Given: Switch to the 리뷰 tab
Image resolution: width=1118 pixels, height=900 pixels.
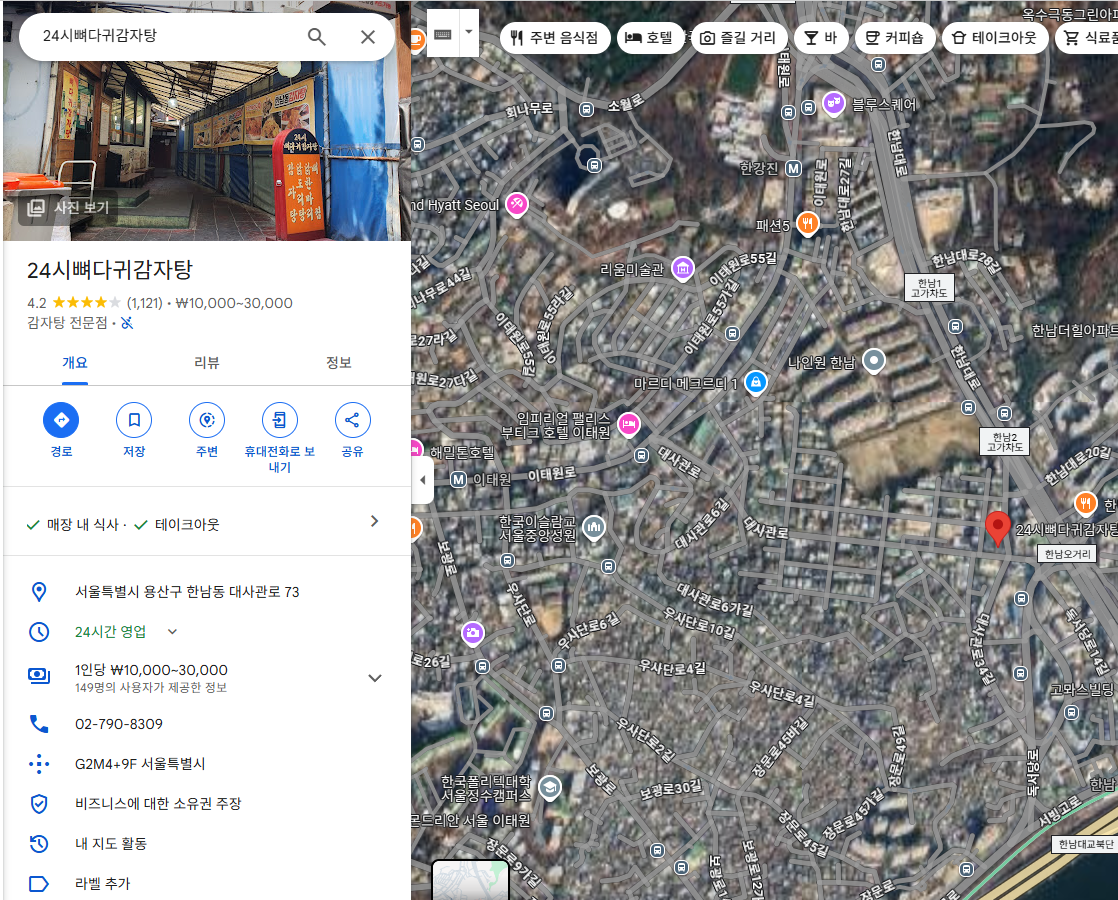Looking at the screenshot, I should pyautogui.click(x=207, y=362).
